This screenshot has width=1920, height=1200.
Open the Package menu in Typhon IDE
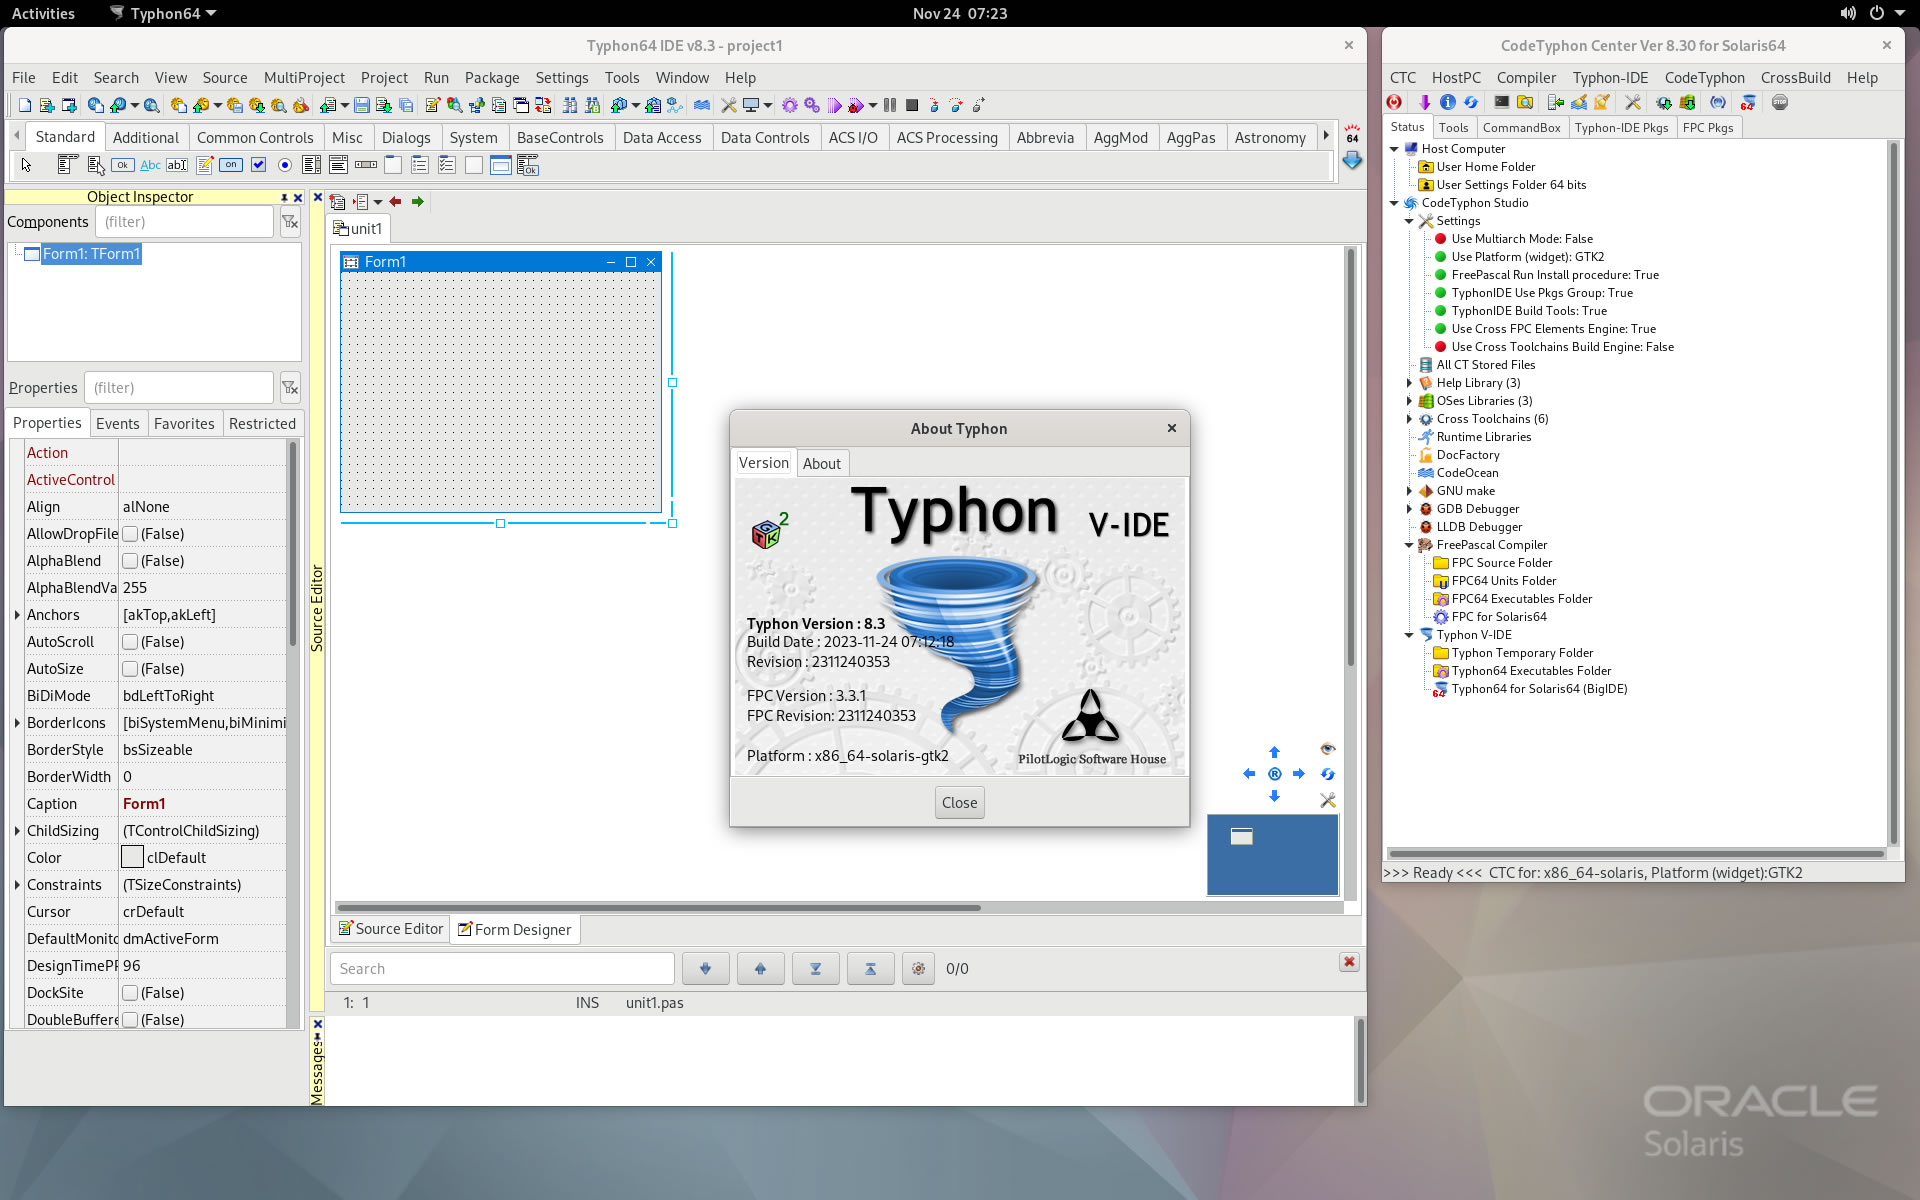click(492, 77)
